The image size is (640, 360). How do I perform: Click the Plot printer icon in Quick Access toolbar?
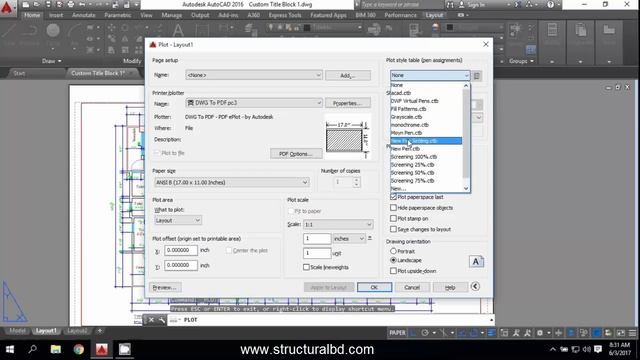71,4
